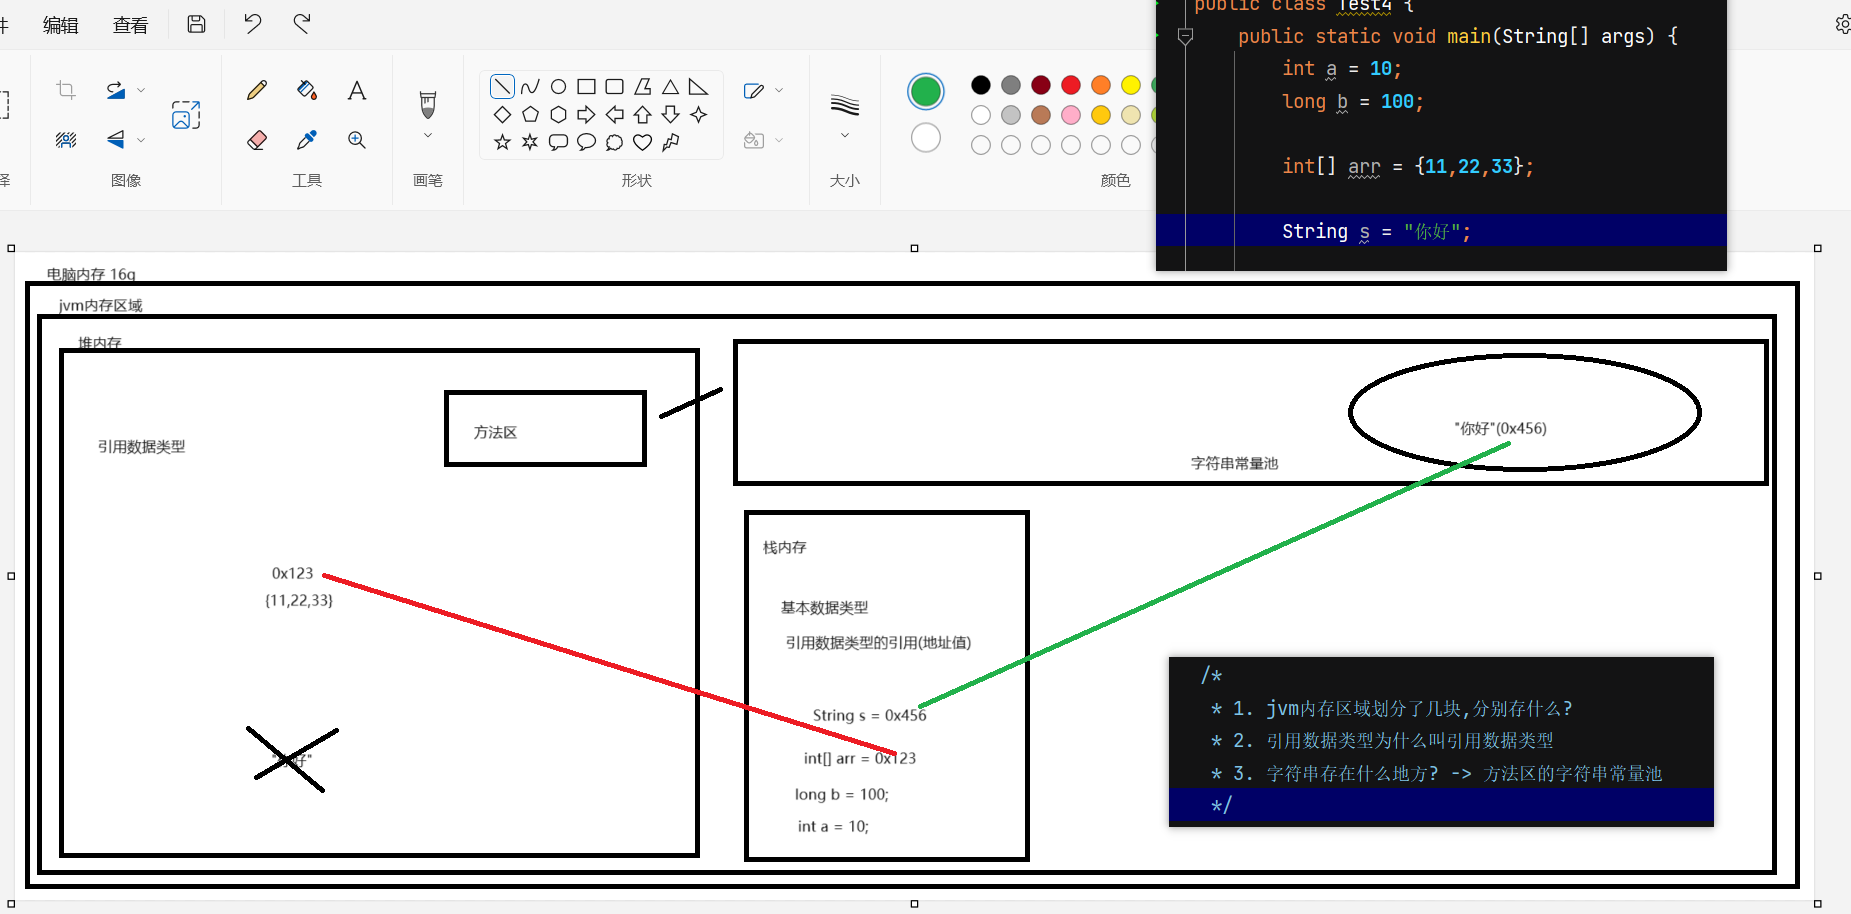The height and width of the screenshot is (914, 1851).
Task: Select the Five-point star shape
Action: click(502, 142)
